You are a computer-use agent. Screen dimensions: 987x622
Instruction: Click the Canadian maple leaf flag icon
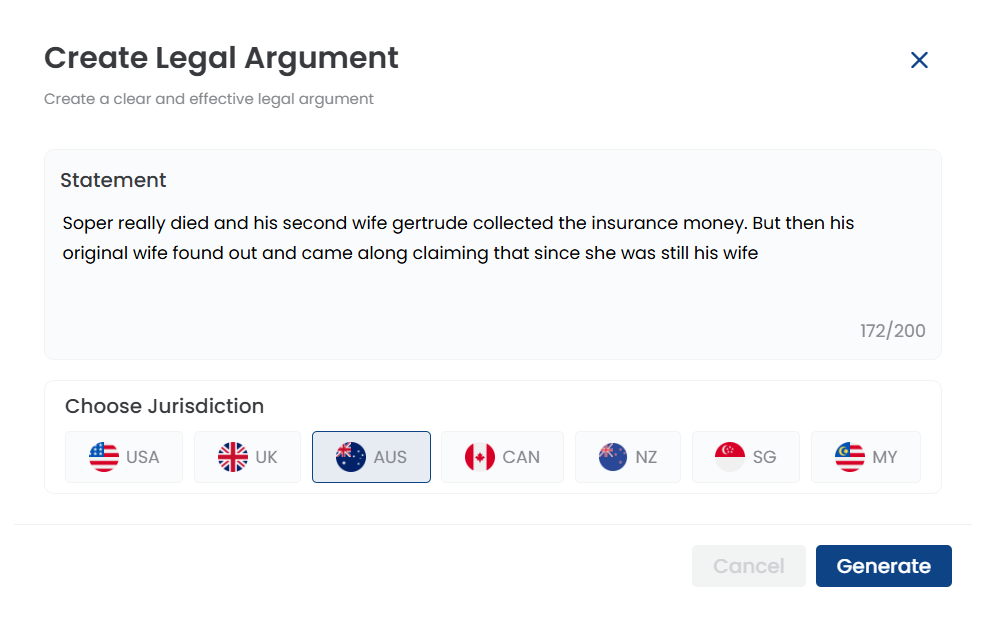tap(480, 457)
